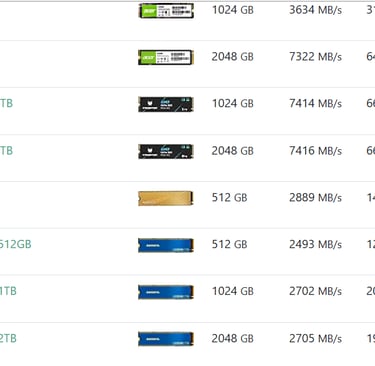Open the product link ending in 512GB

click(15, 244)
